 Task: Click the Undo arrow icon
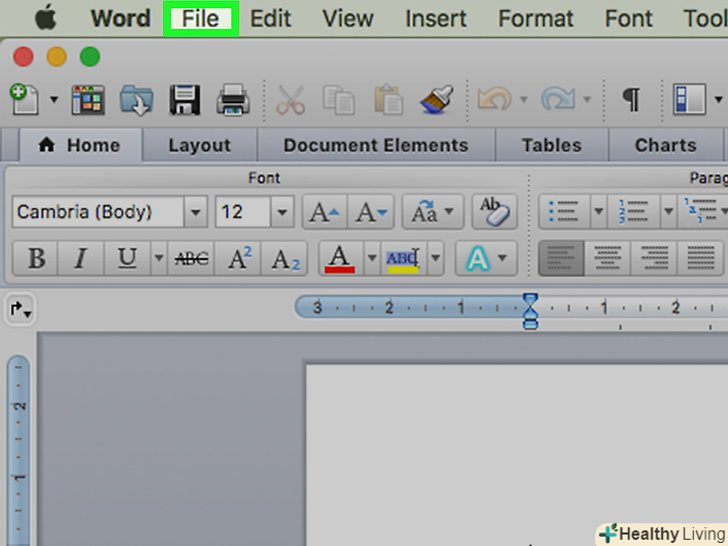(494, 99)
